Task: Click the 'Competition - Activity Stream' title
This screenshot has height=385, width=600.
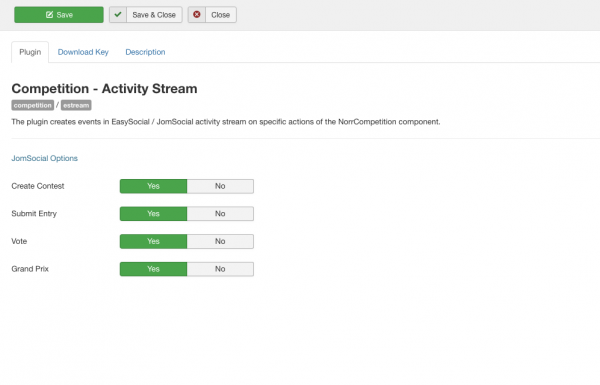Action: click(x=104, y=89)
